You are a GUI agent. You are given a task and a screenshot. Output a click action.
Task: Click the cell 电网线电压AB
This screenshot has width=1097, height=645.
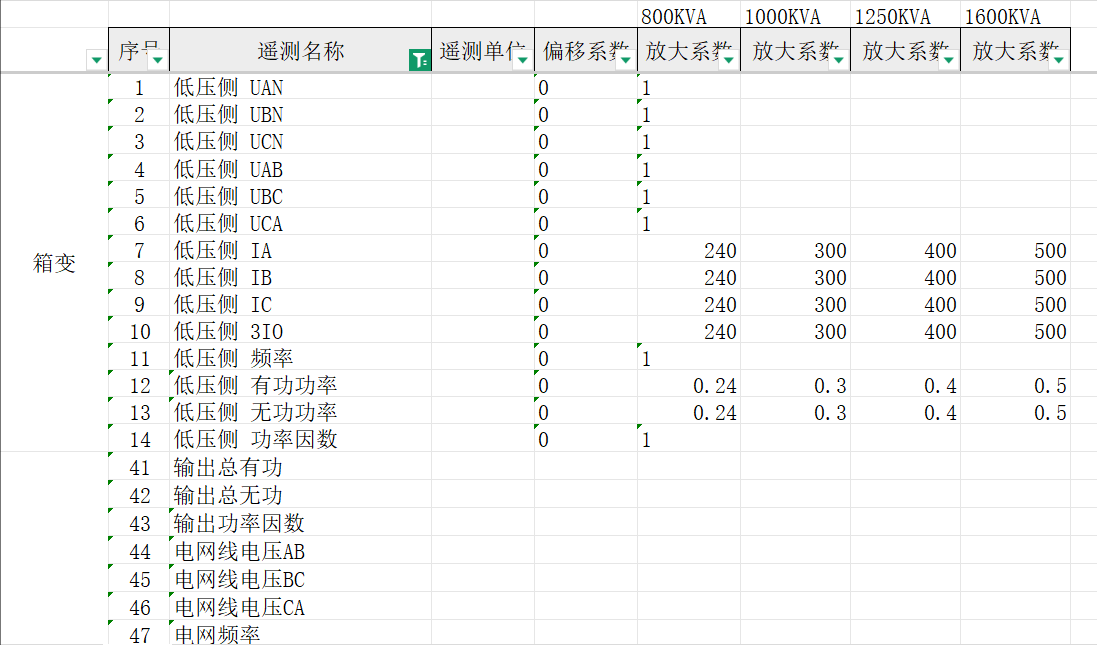coord(300,551)
